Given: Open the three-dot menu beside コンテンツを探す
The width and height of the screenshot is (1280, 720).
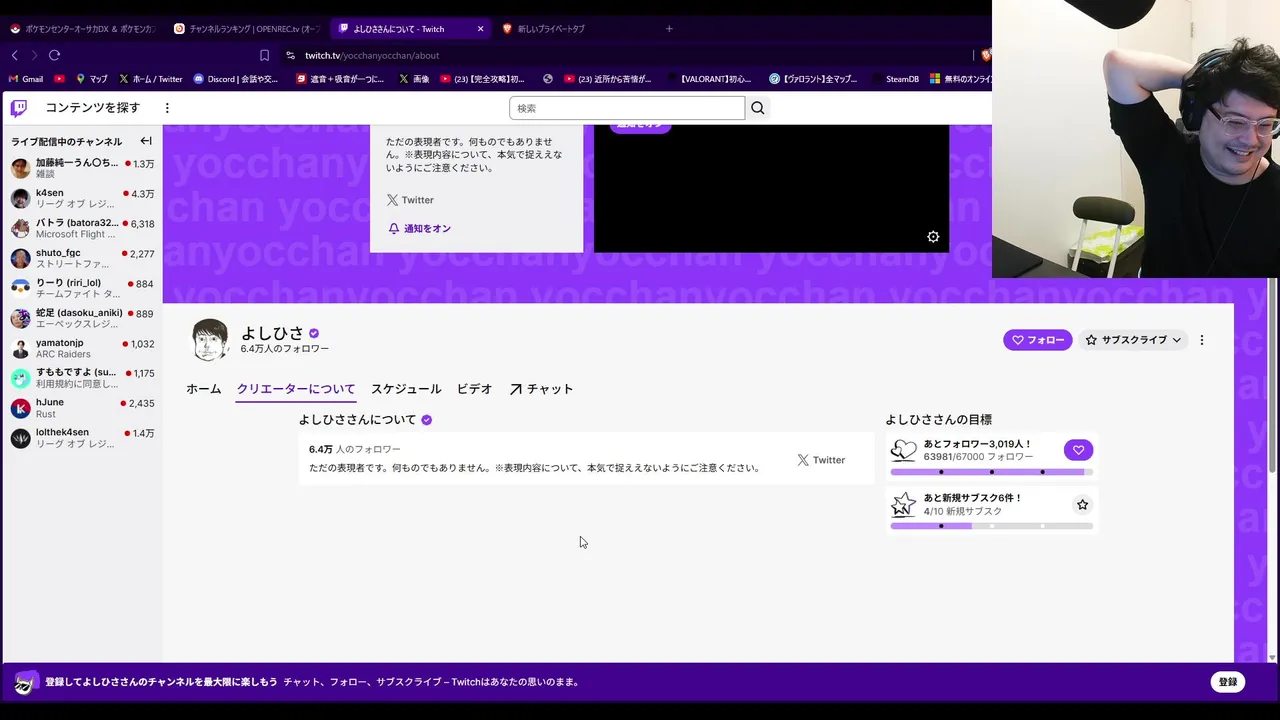Looking at the screenshot, I should tap(167, 108).
